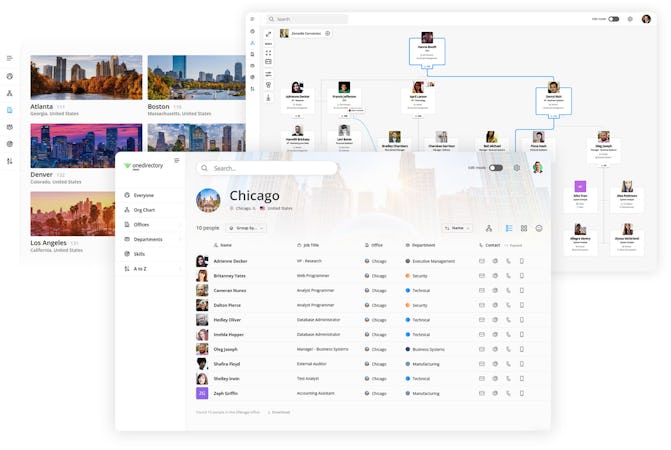Select the grid view icon
This screenshot has width=671, height=450.
click(524, 228)
